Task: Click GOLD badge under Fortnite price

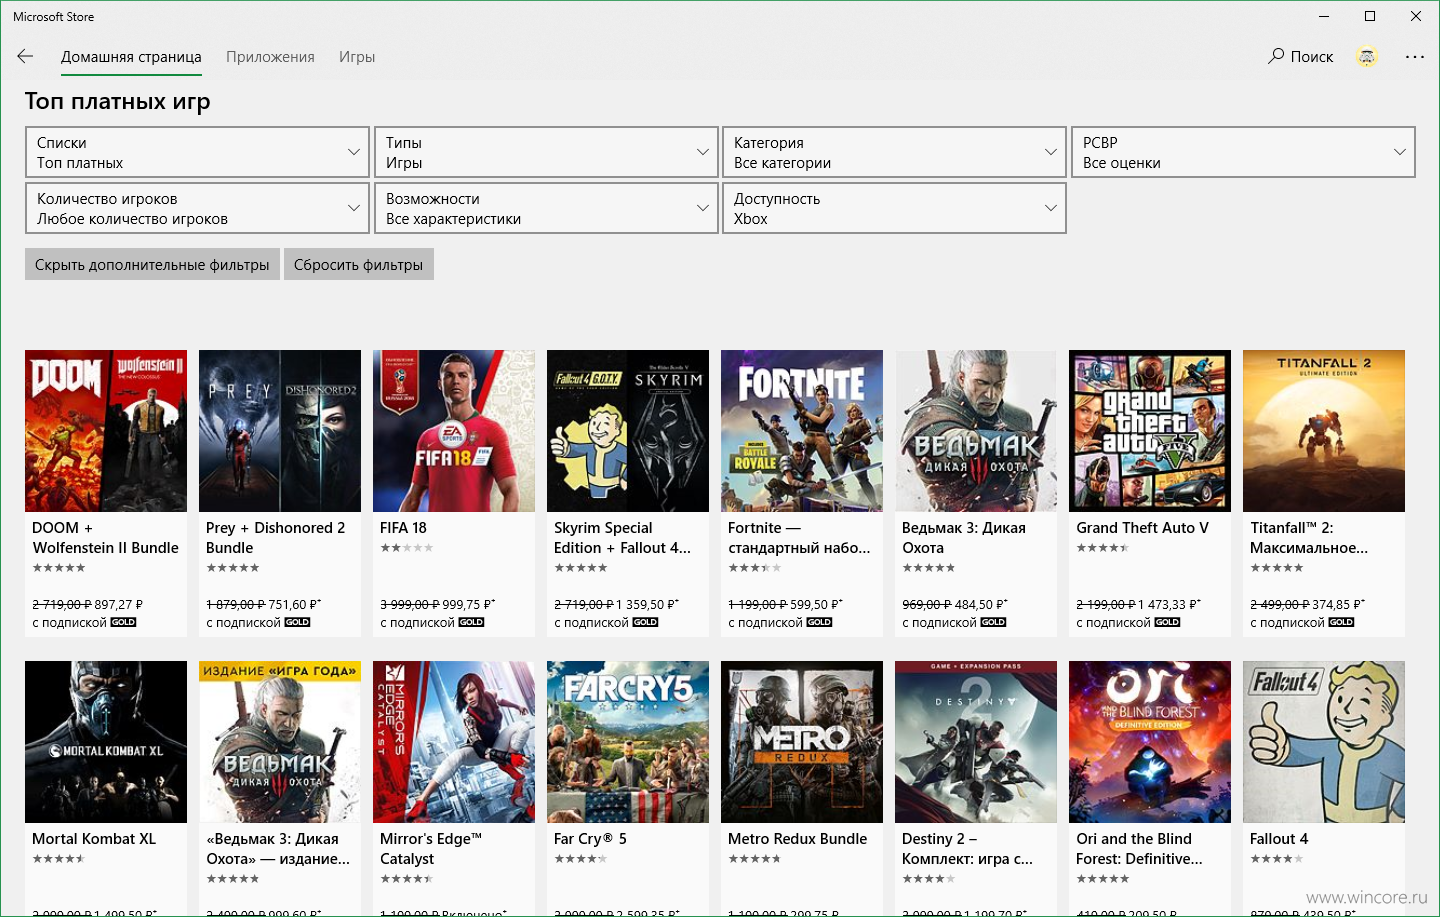Action: tap(820, 622)
